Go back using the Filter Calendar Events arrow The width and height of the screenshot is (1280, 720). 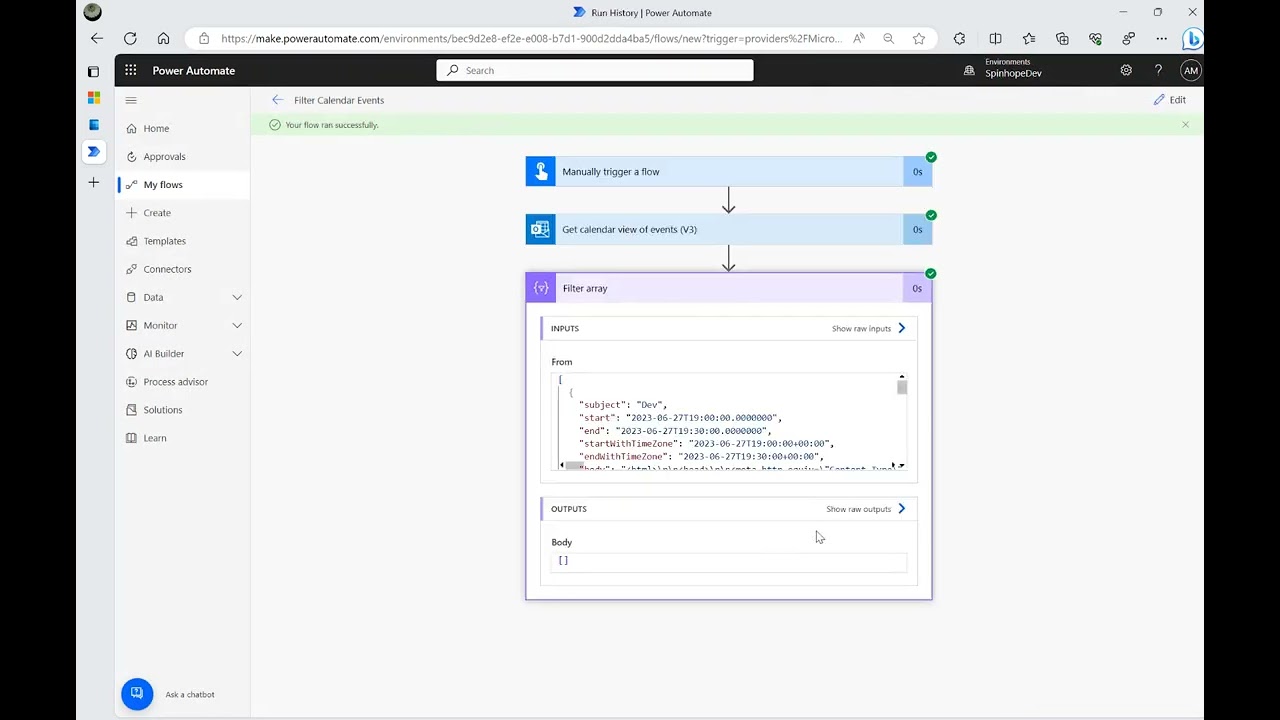pos(277,100)
